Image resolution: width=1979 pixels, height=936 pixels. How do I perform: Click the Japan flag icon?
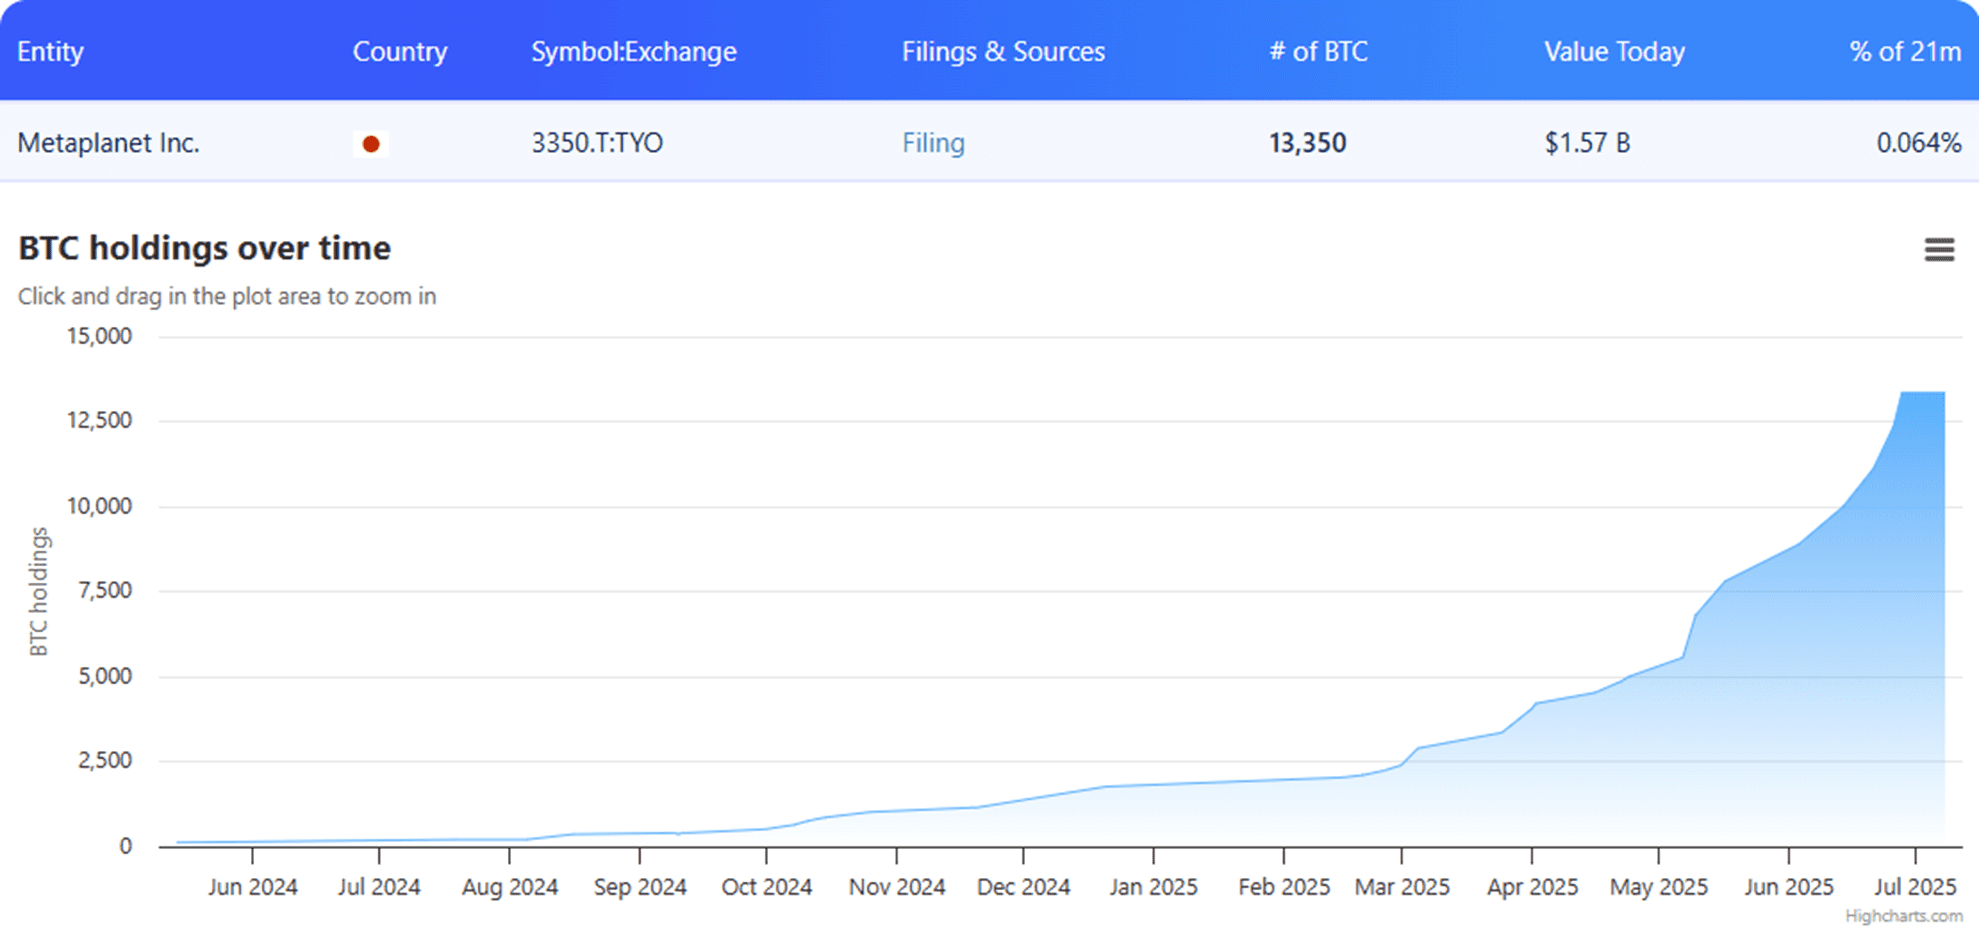click(371, 144)
